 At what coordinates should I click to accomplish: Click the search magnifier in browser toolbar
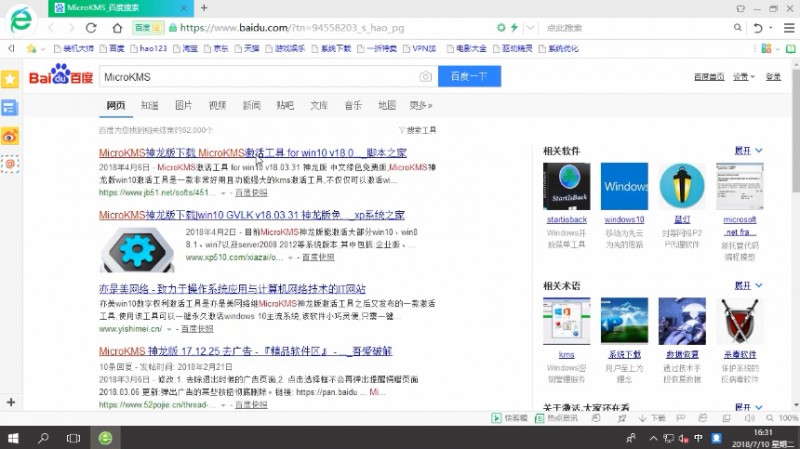click(737, 28)
